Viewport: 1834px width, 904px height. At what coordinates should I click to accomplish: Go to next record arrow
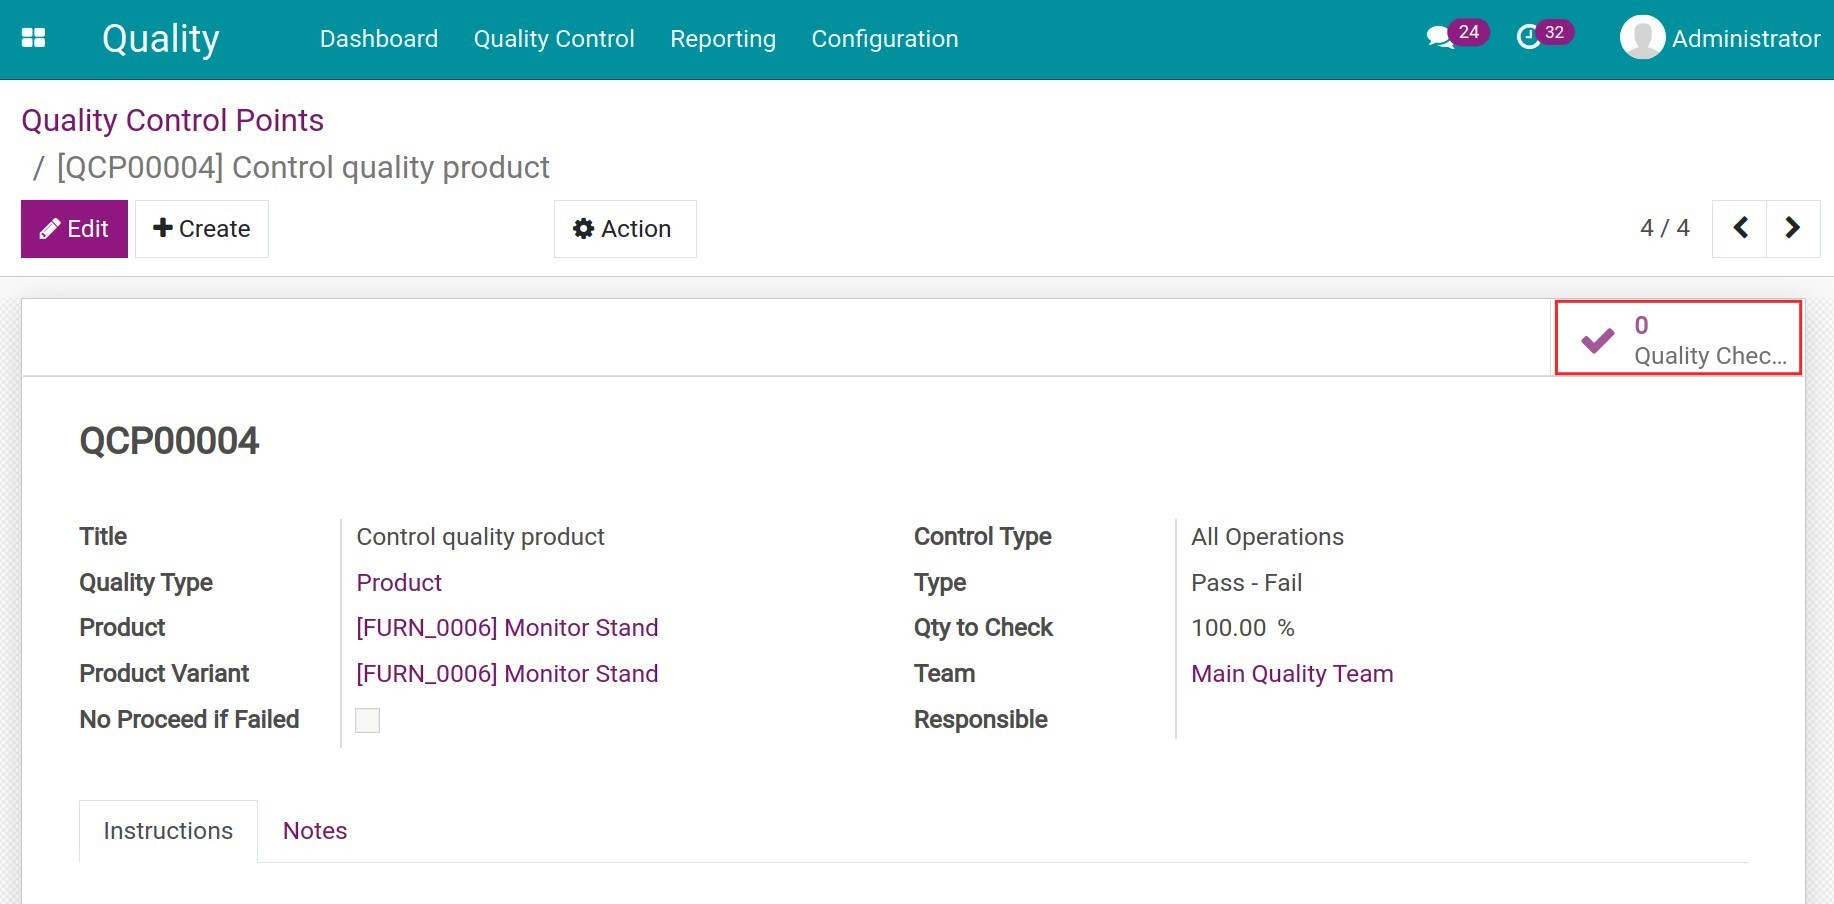(1792, 228)
